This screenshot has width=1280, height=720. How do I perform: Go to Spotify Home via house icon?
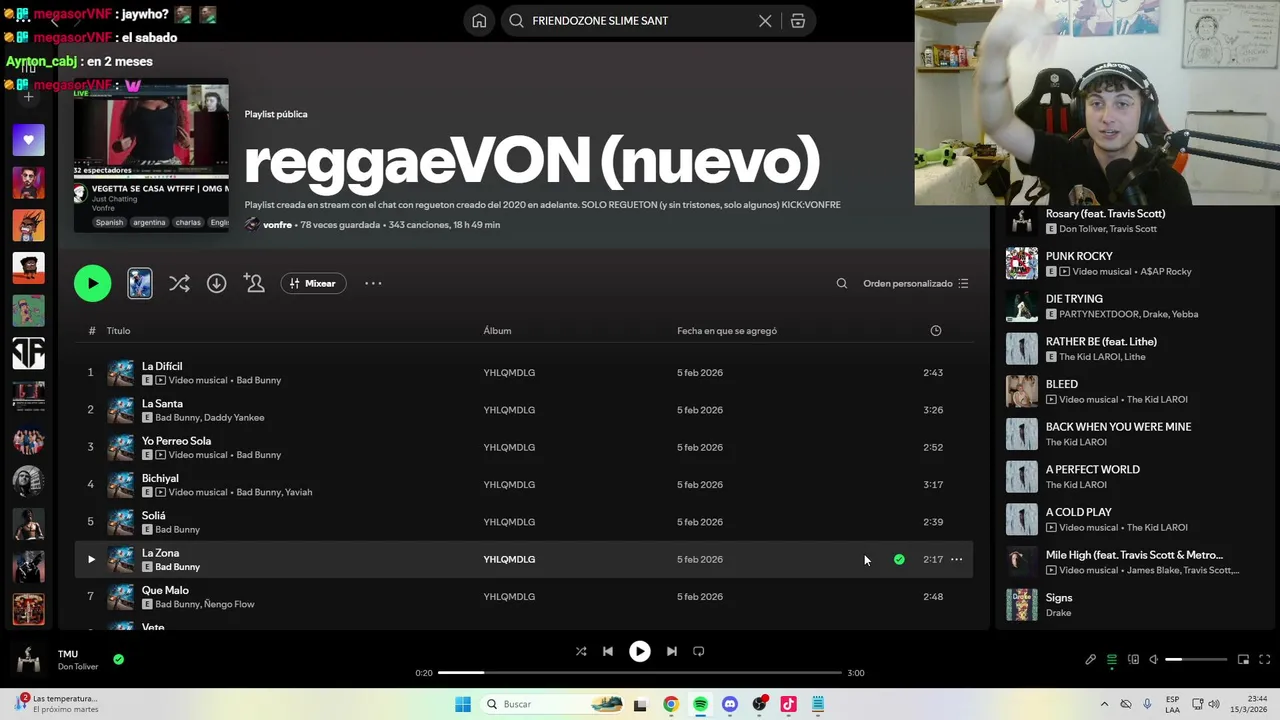point(479,21)
